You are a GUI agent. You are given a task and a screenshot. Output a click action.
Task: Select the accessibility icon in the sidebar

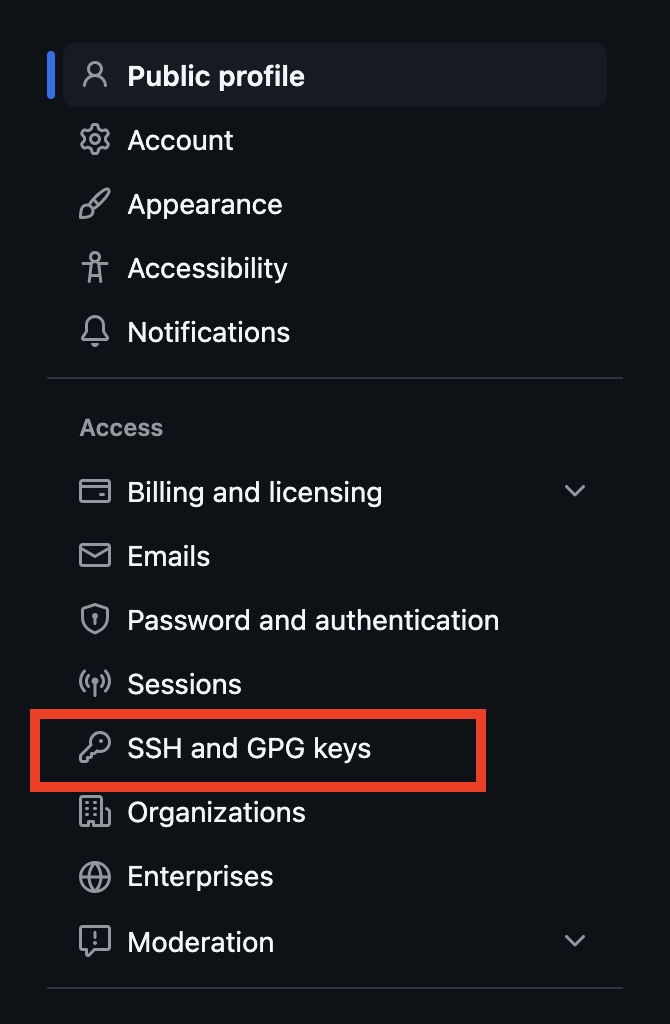pyautogui.click(x=94, y=267)
